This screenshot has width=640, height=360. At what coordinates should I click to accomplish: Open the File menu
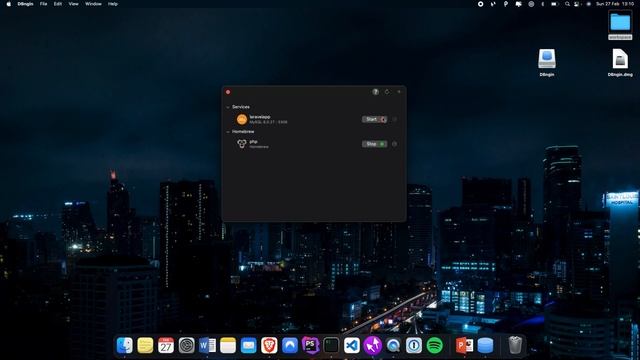click(43, 4)
